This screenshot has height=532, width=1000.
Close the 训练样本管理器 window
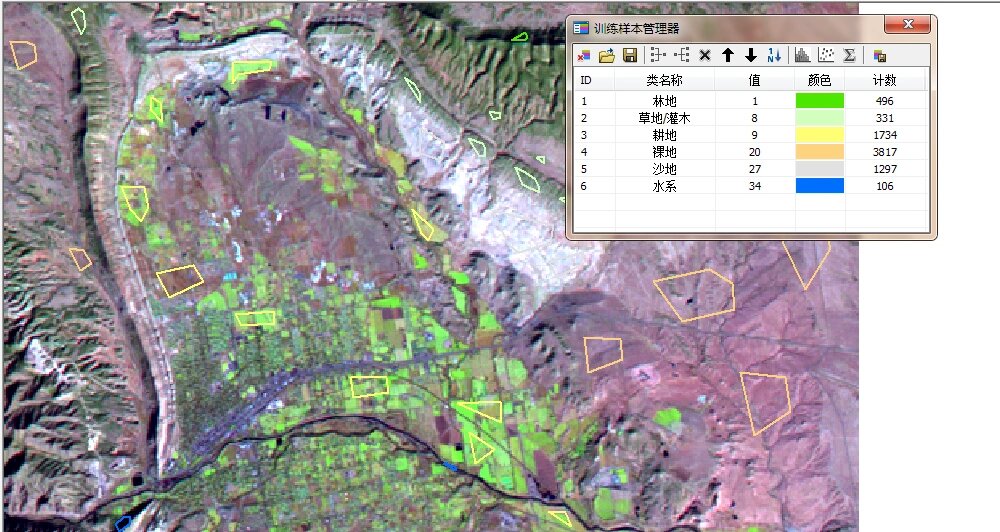pos(908,25)
